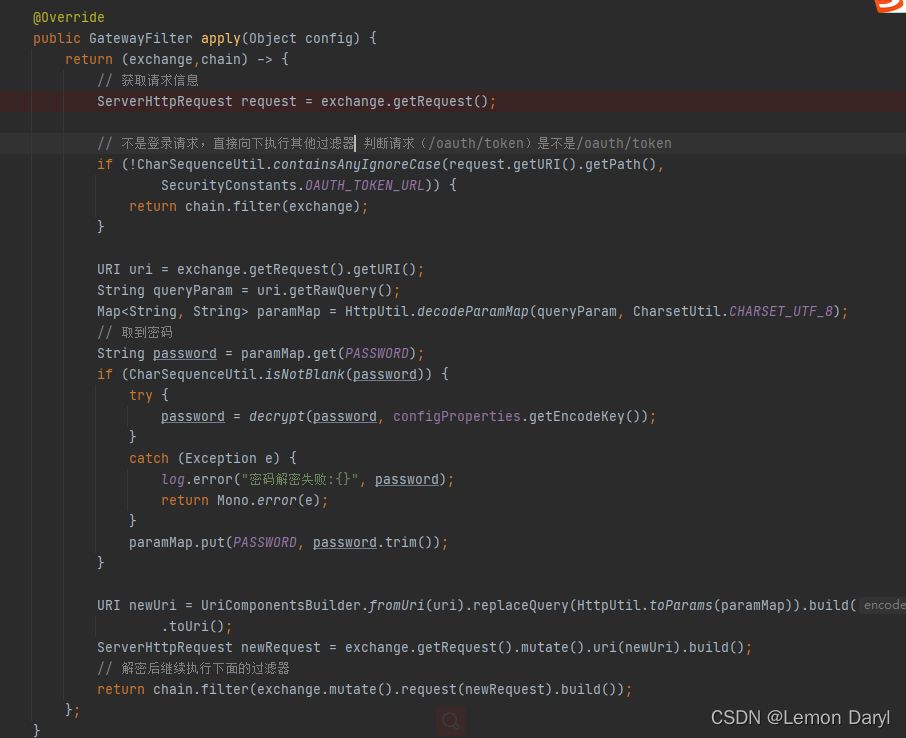Click the paramMap.put call
The height and width of the screenshot is (738, 906).
[x=176, y=542]
